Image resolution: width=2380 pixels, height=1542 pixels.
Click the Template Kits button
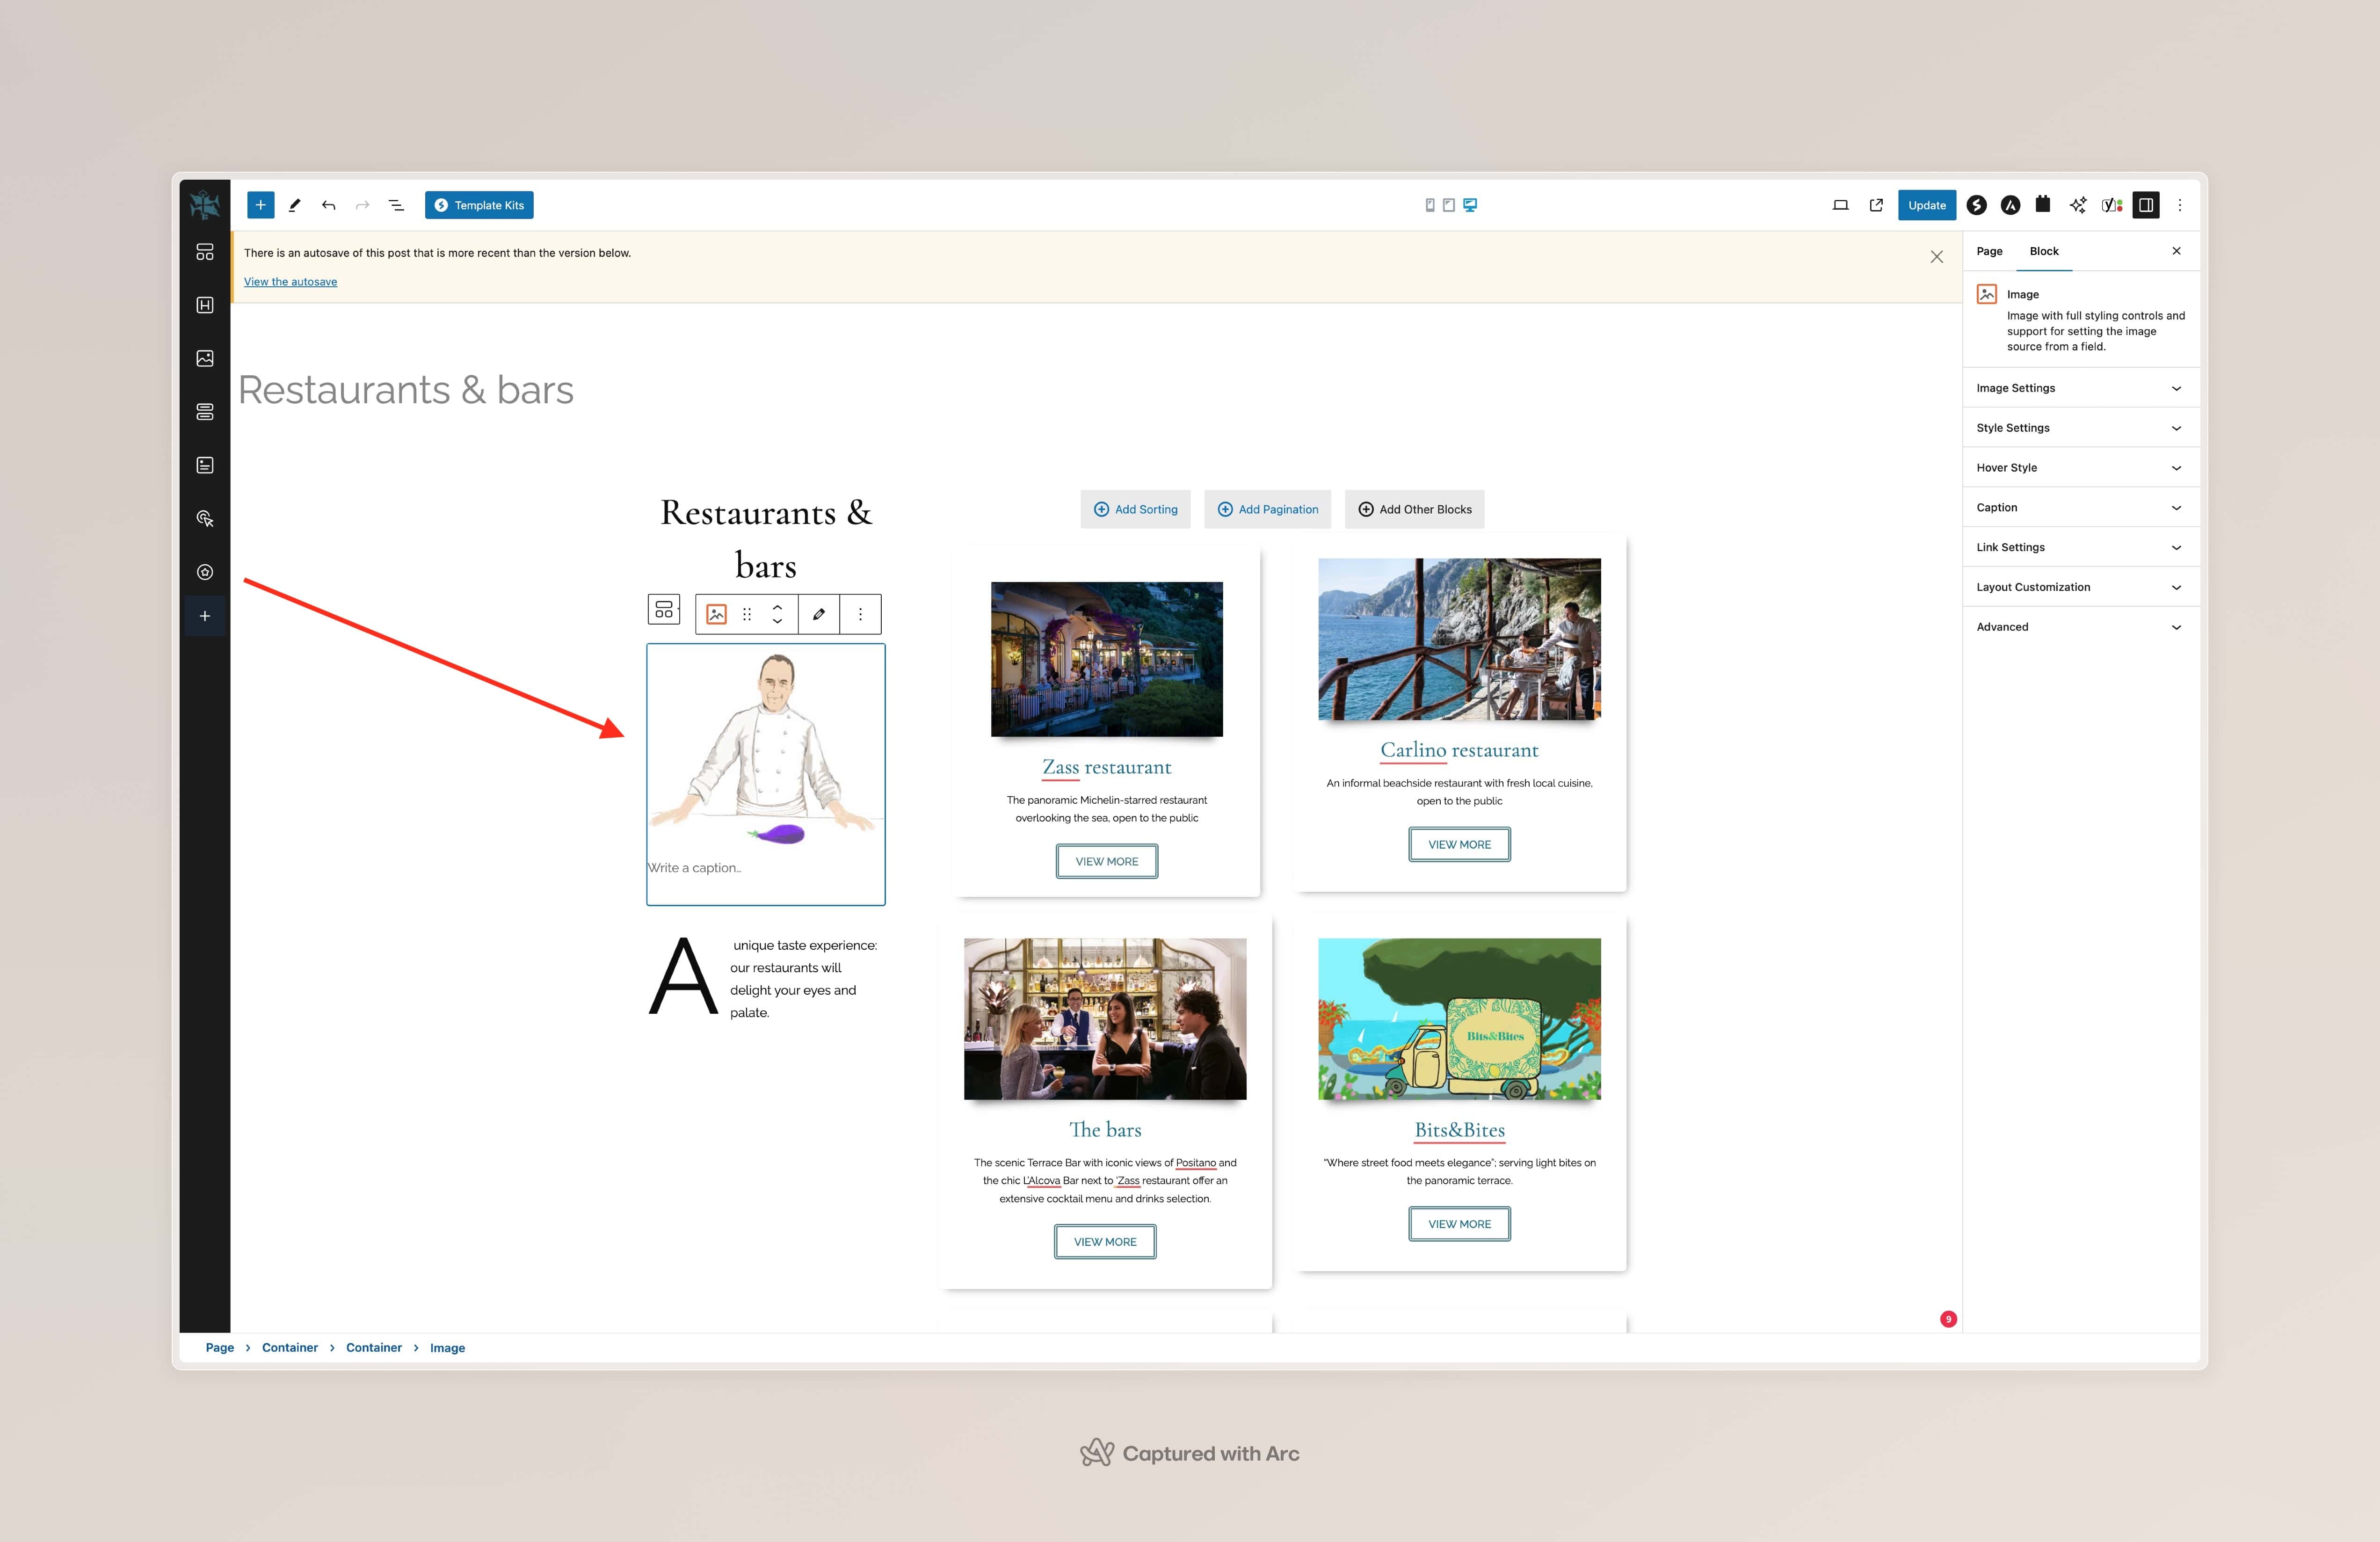click(x=479, y=205)
